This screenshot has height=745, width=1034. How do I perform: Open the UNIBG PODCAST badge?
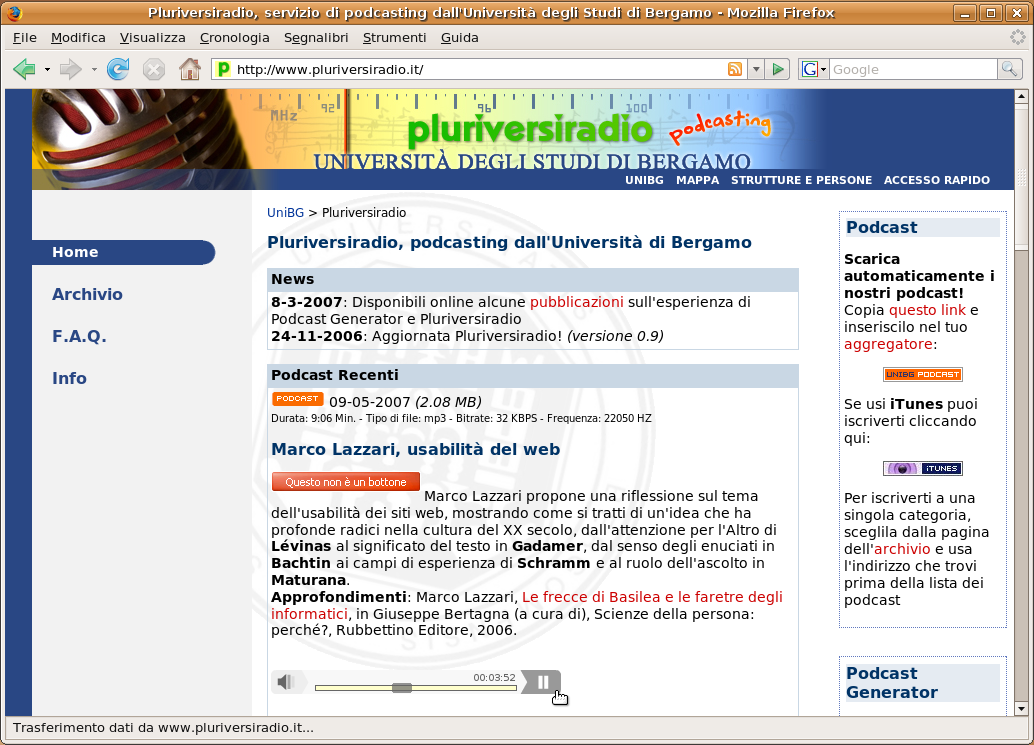(x=922, y=374)
